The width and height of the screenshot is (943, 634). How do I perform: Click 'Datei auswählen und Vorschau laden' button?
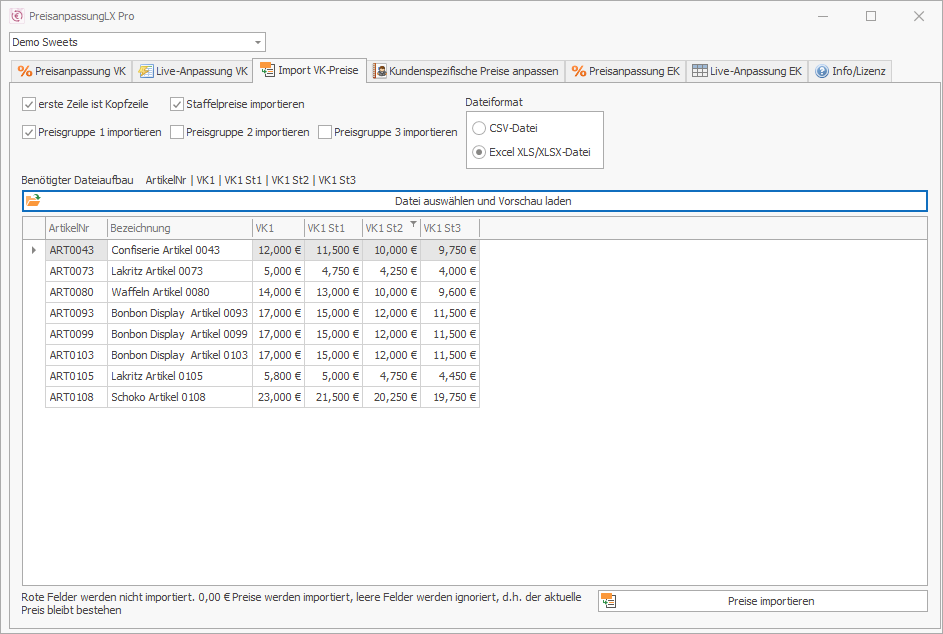(x=483, y=201)
